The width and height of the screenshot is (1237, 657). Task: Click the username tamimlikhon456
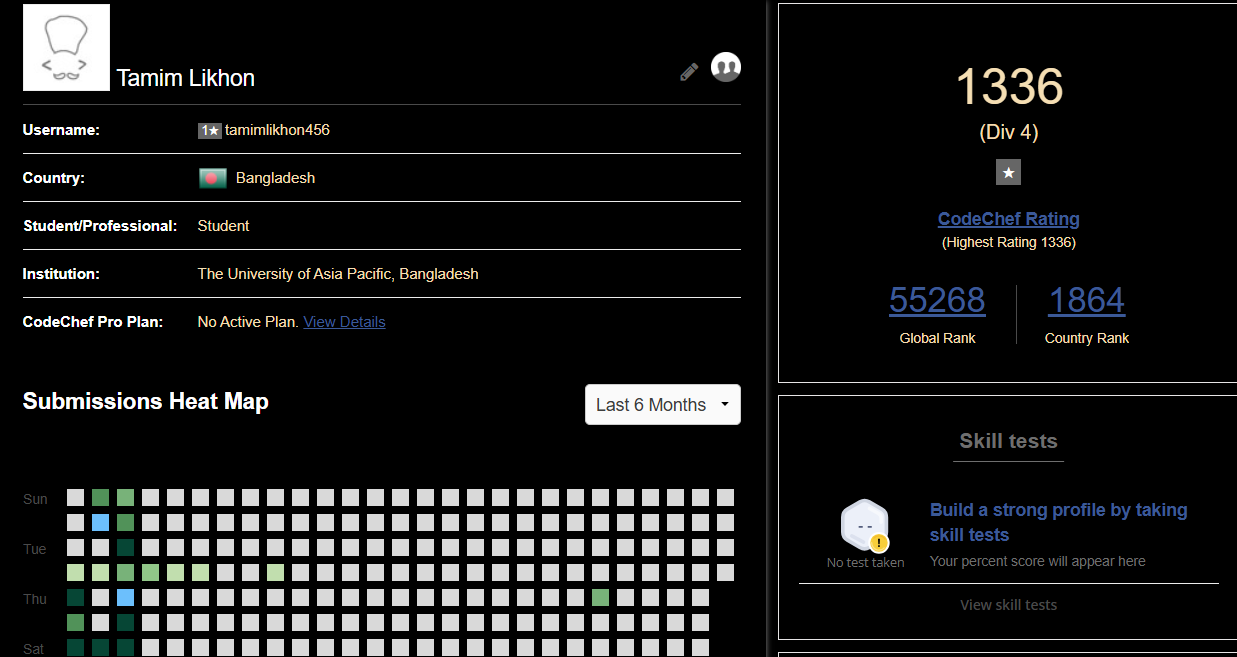[x=277, y=130]
